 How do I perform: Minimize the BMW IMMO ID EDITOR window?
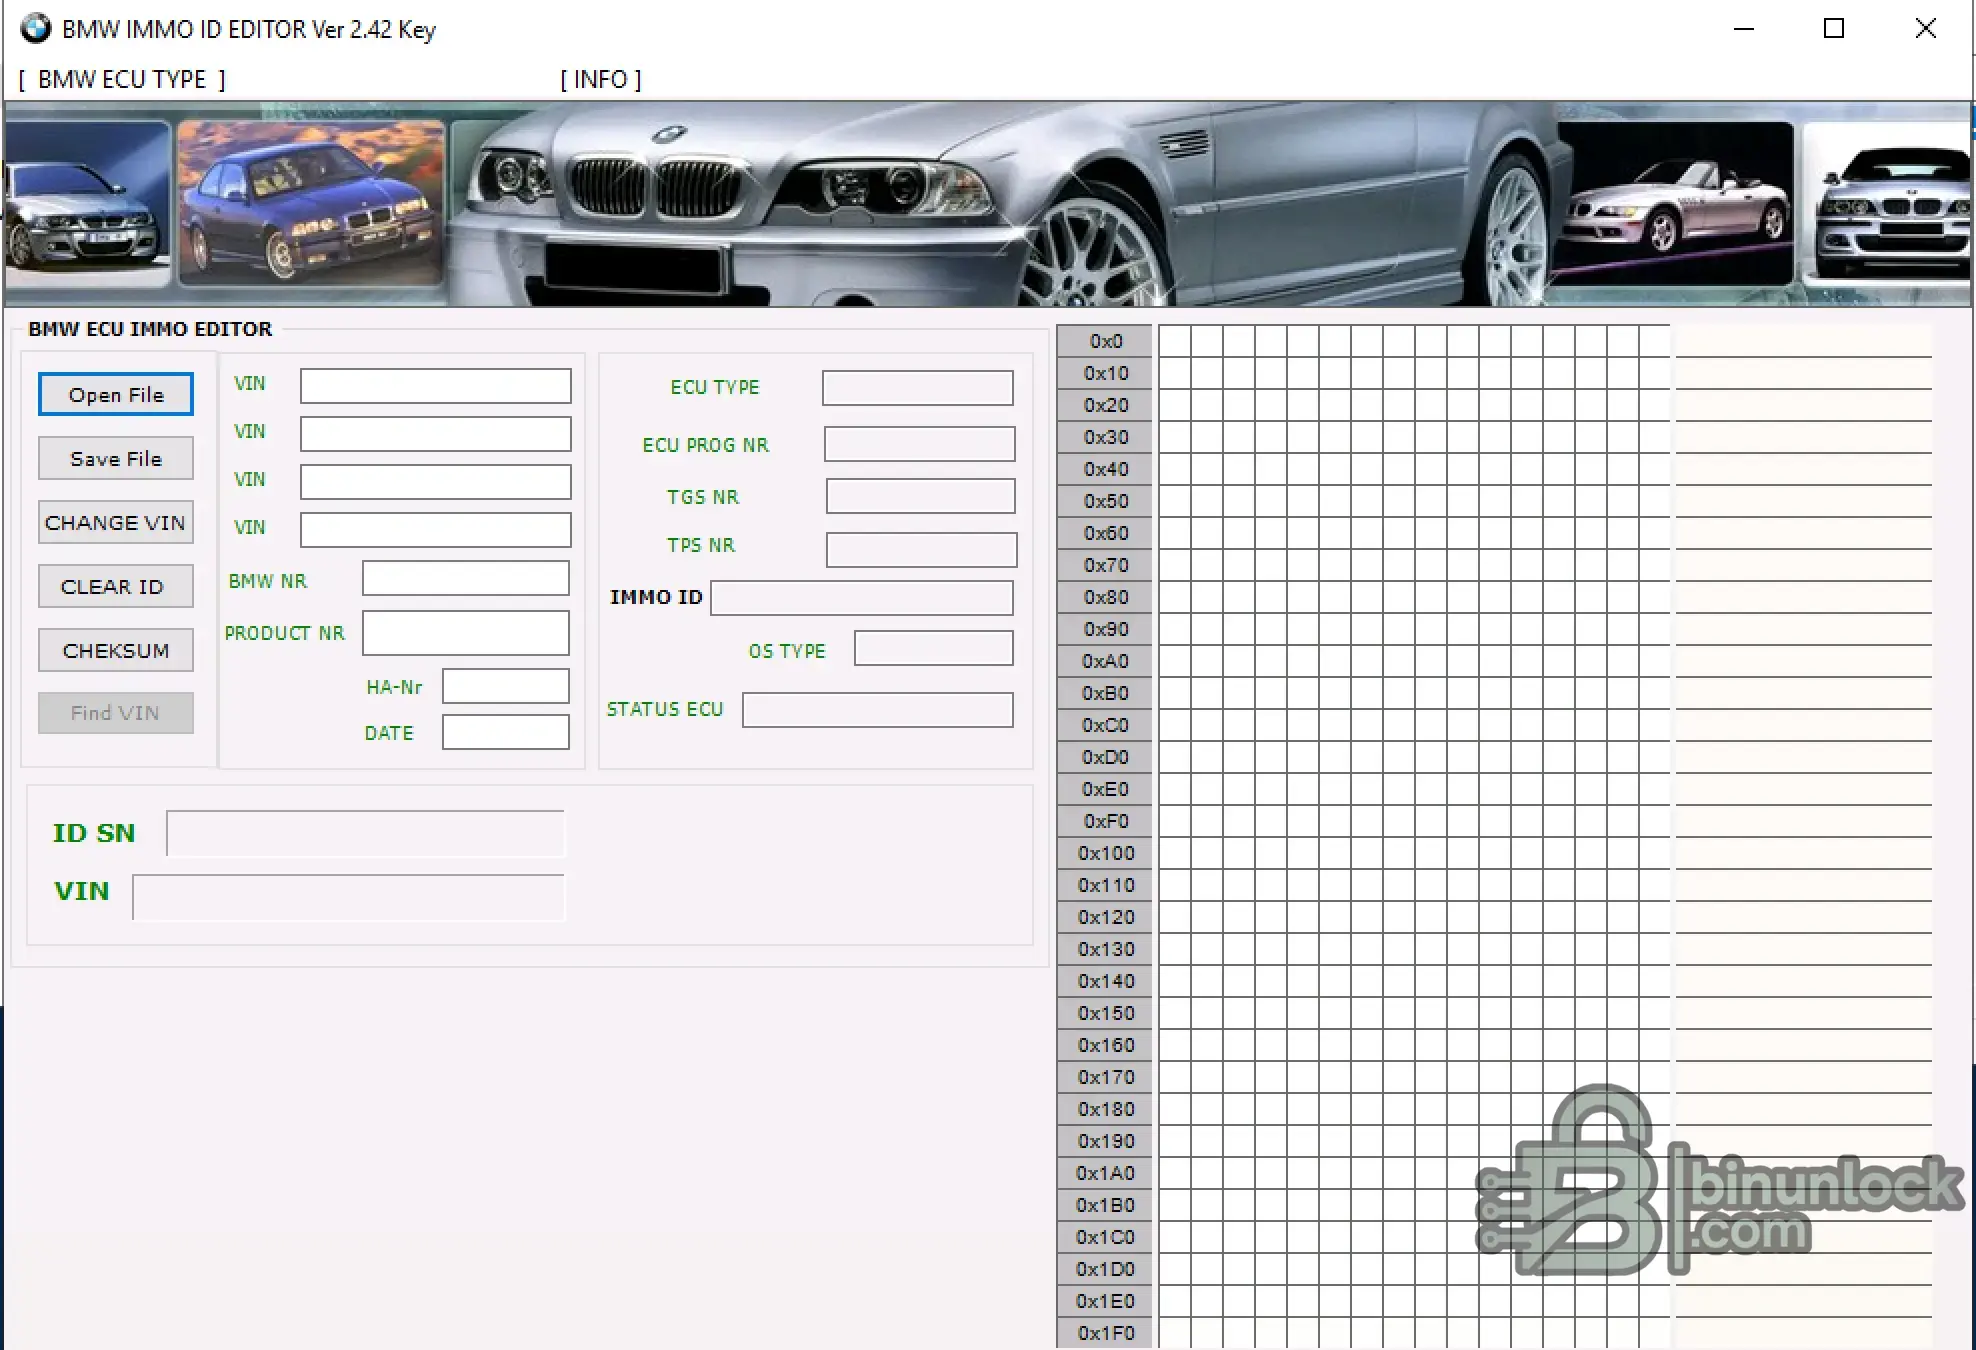[x=1744, y=28]
